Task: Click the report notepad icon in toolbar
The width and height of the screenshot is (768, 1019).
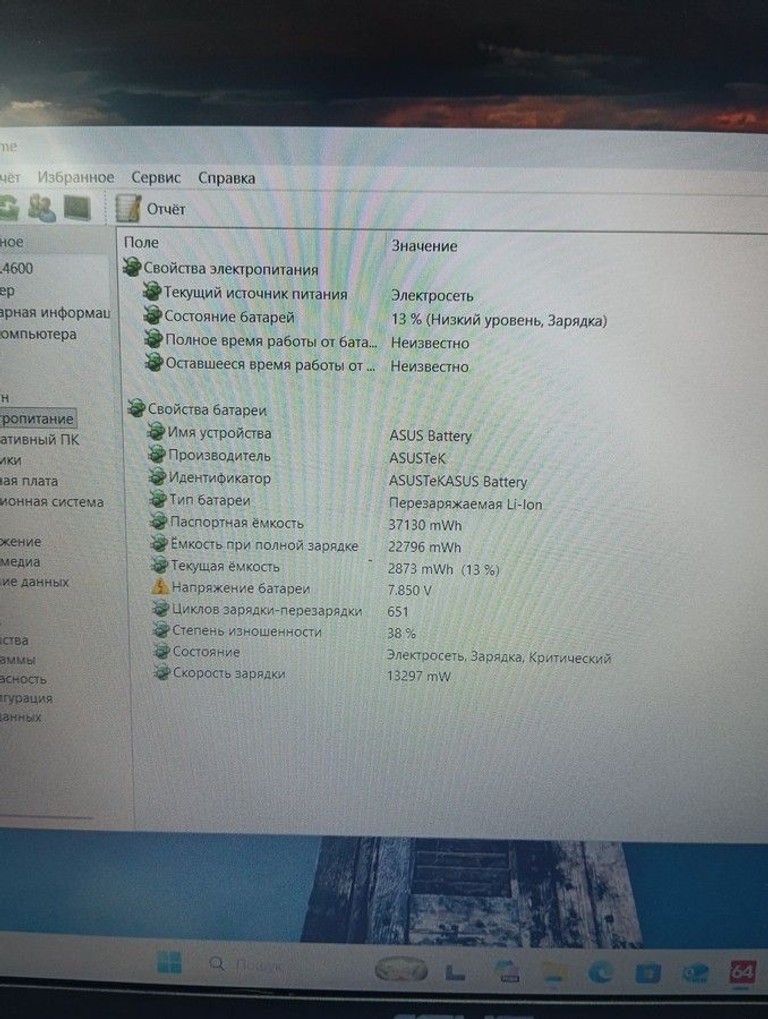Action: pos(127,208)
